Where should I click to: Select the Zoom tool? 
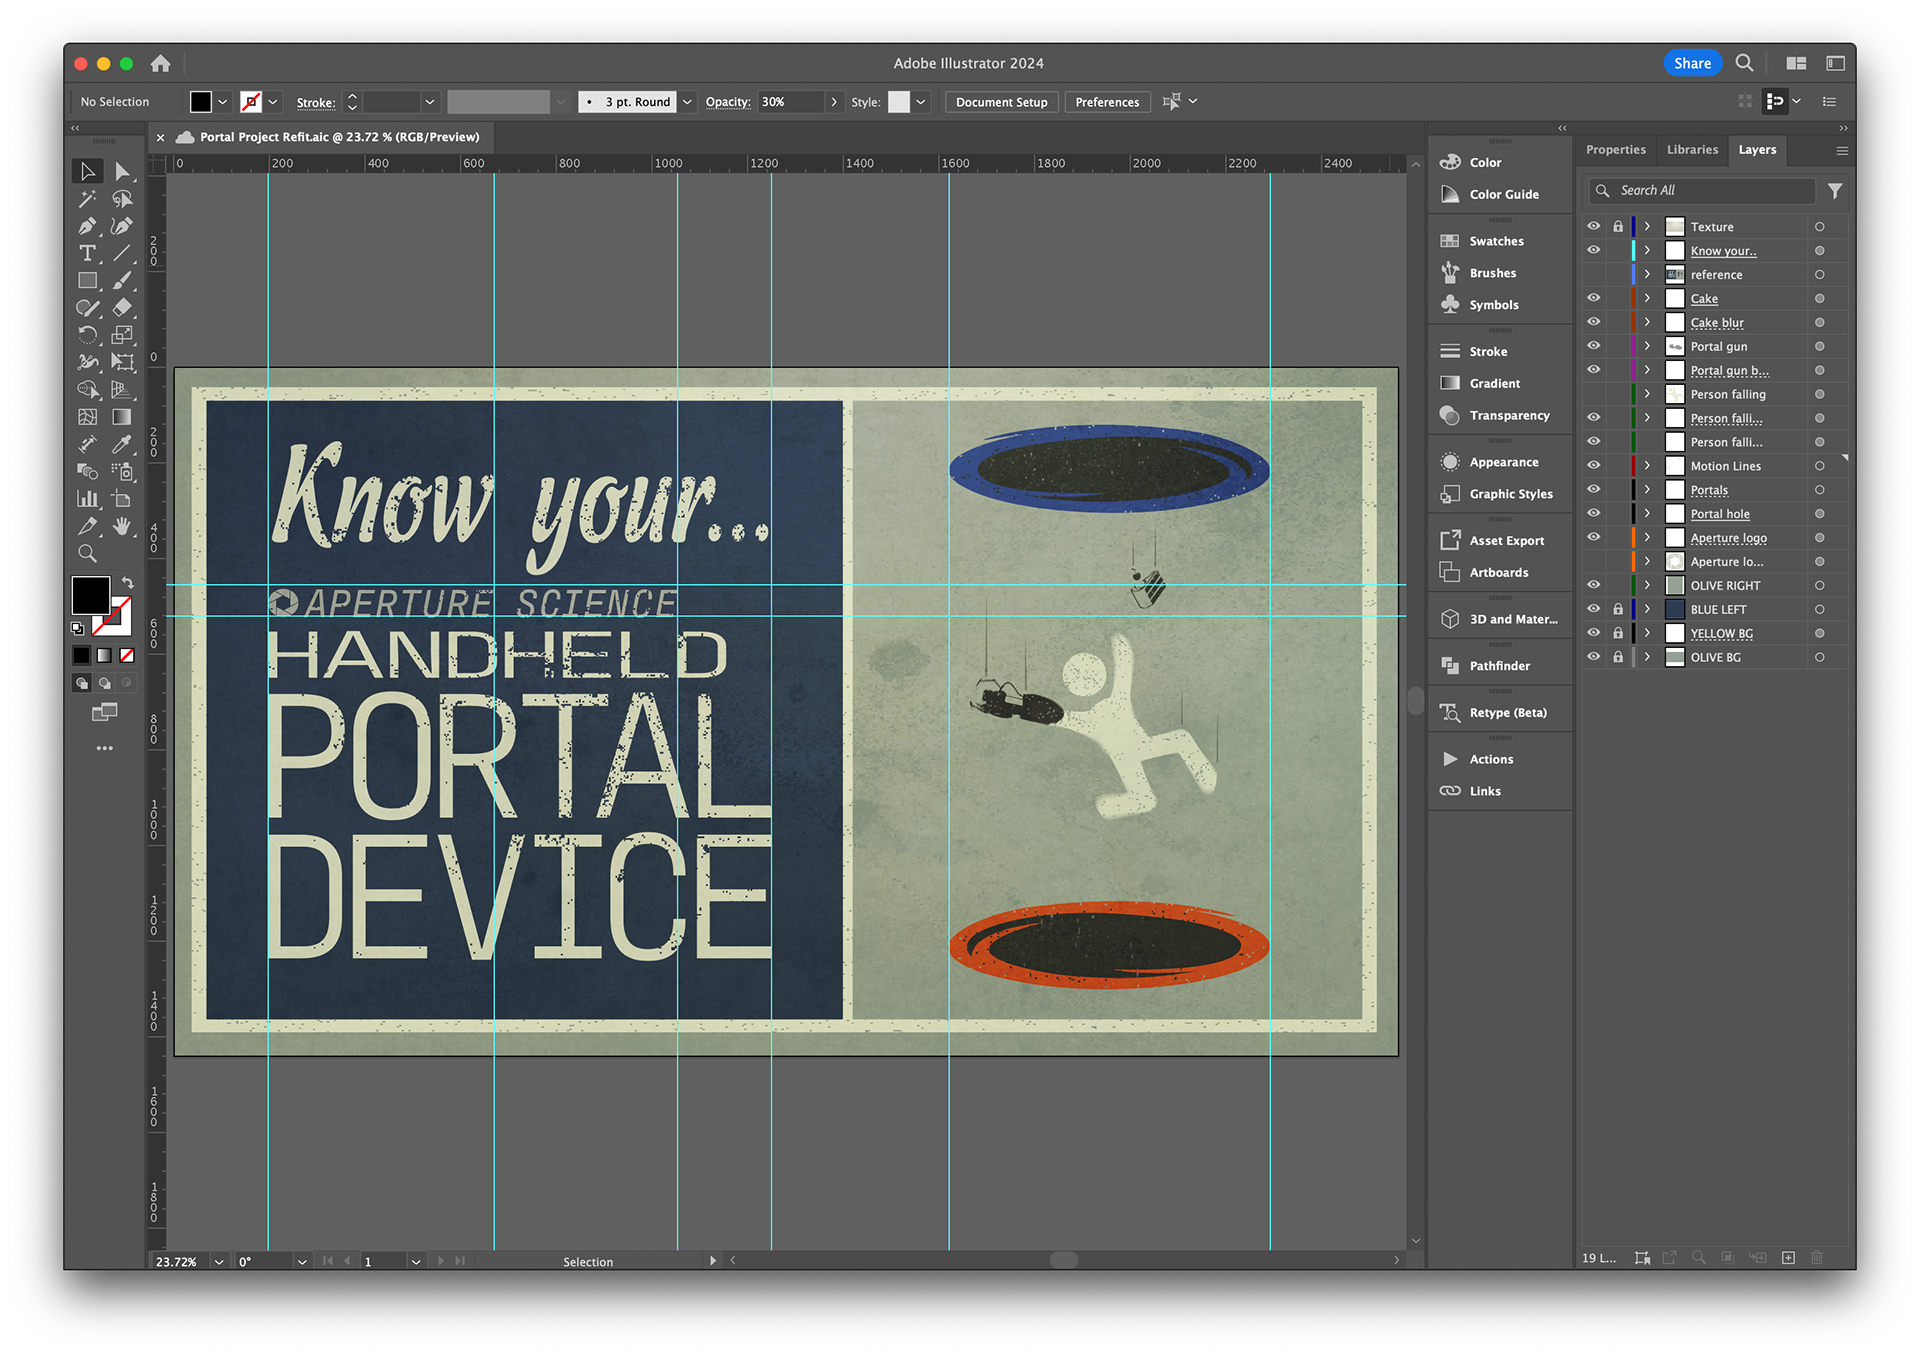pyautogui.click(x=88, y=553)
